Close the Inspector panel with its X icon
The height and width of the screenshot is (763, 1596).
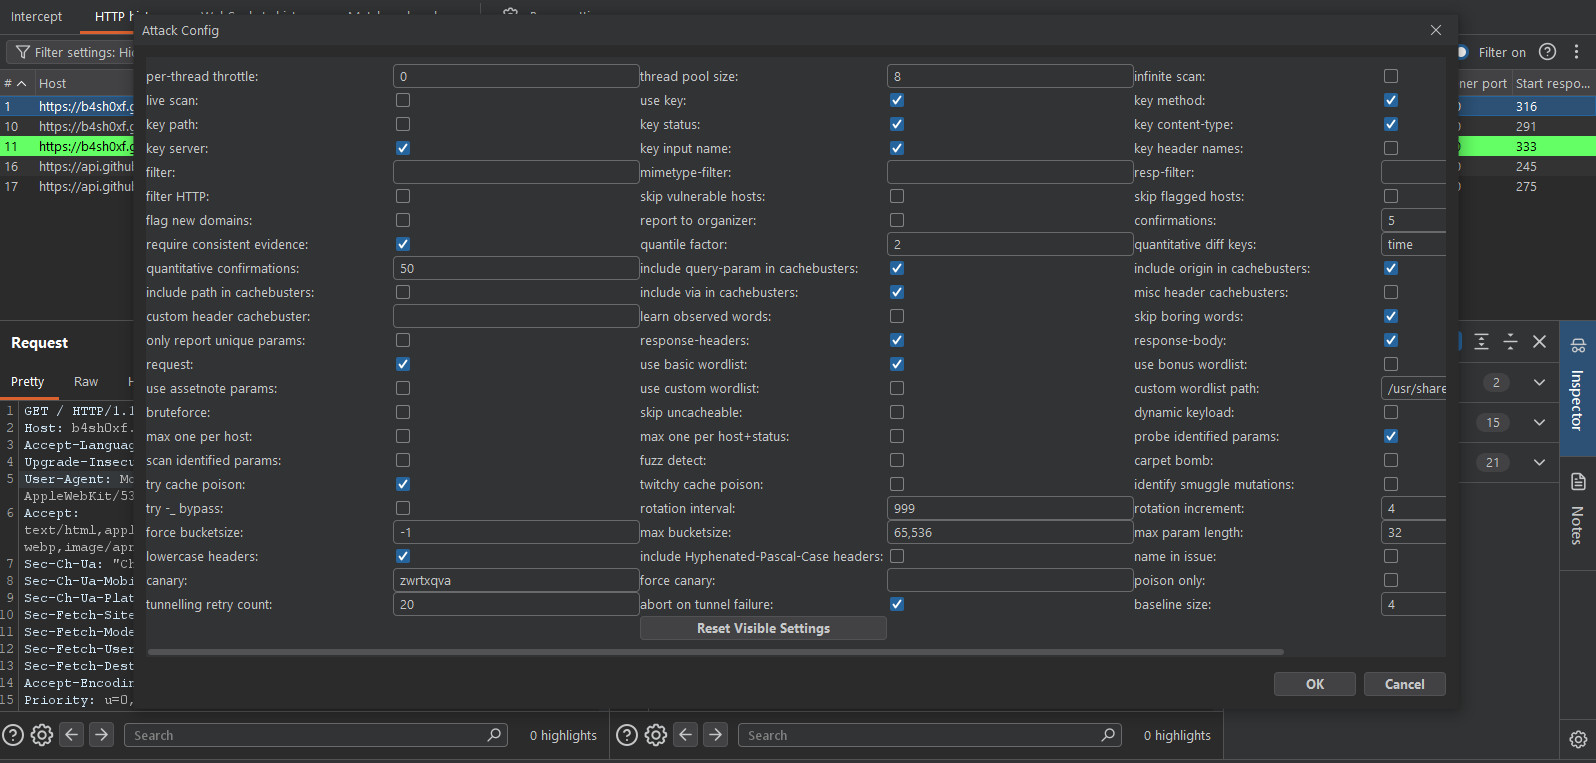[x=1540, y=342]
